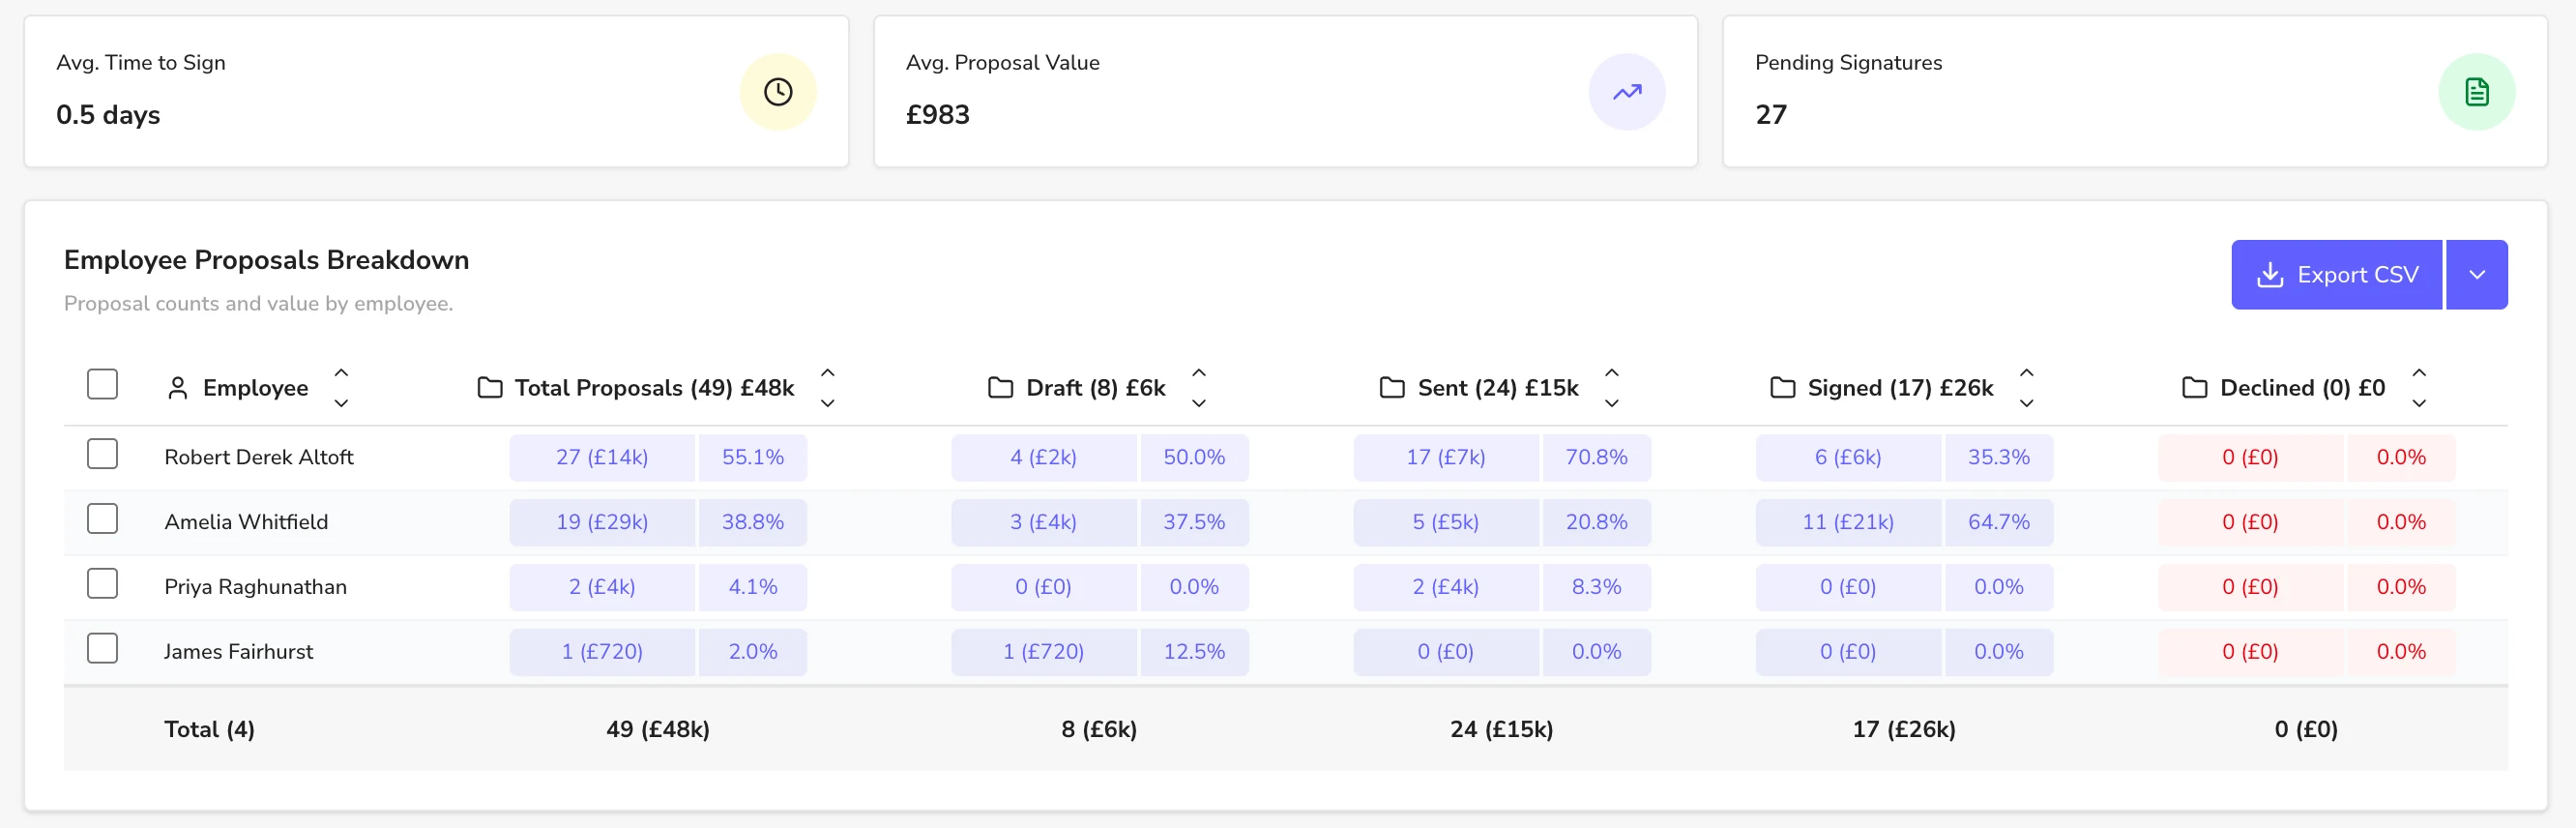Toggle the select-all checkbox in table header
Viewport: 2576px width, 828px height.
coord(102,384)
